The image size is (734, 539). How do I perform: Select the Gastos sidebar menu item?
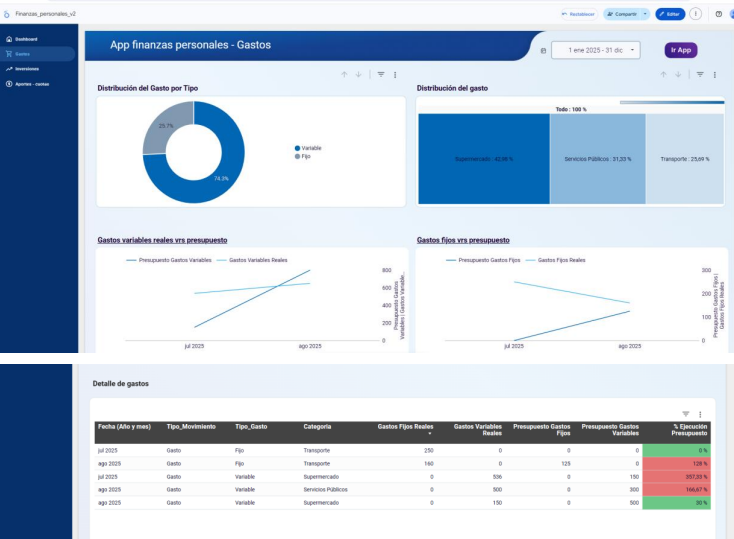37,54
